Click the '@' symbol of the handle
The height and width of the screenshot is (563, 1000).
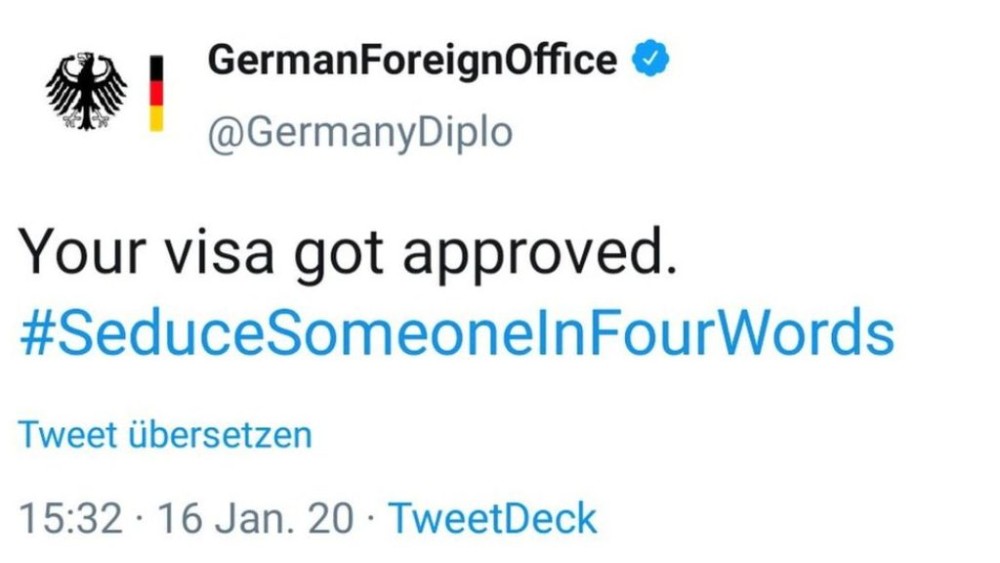223,135
